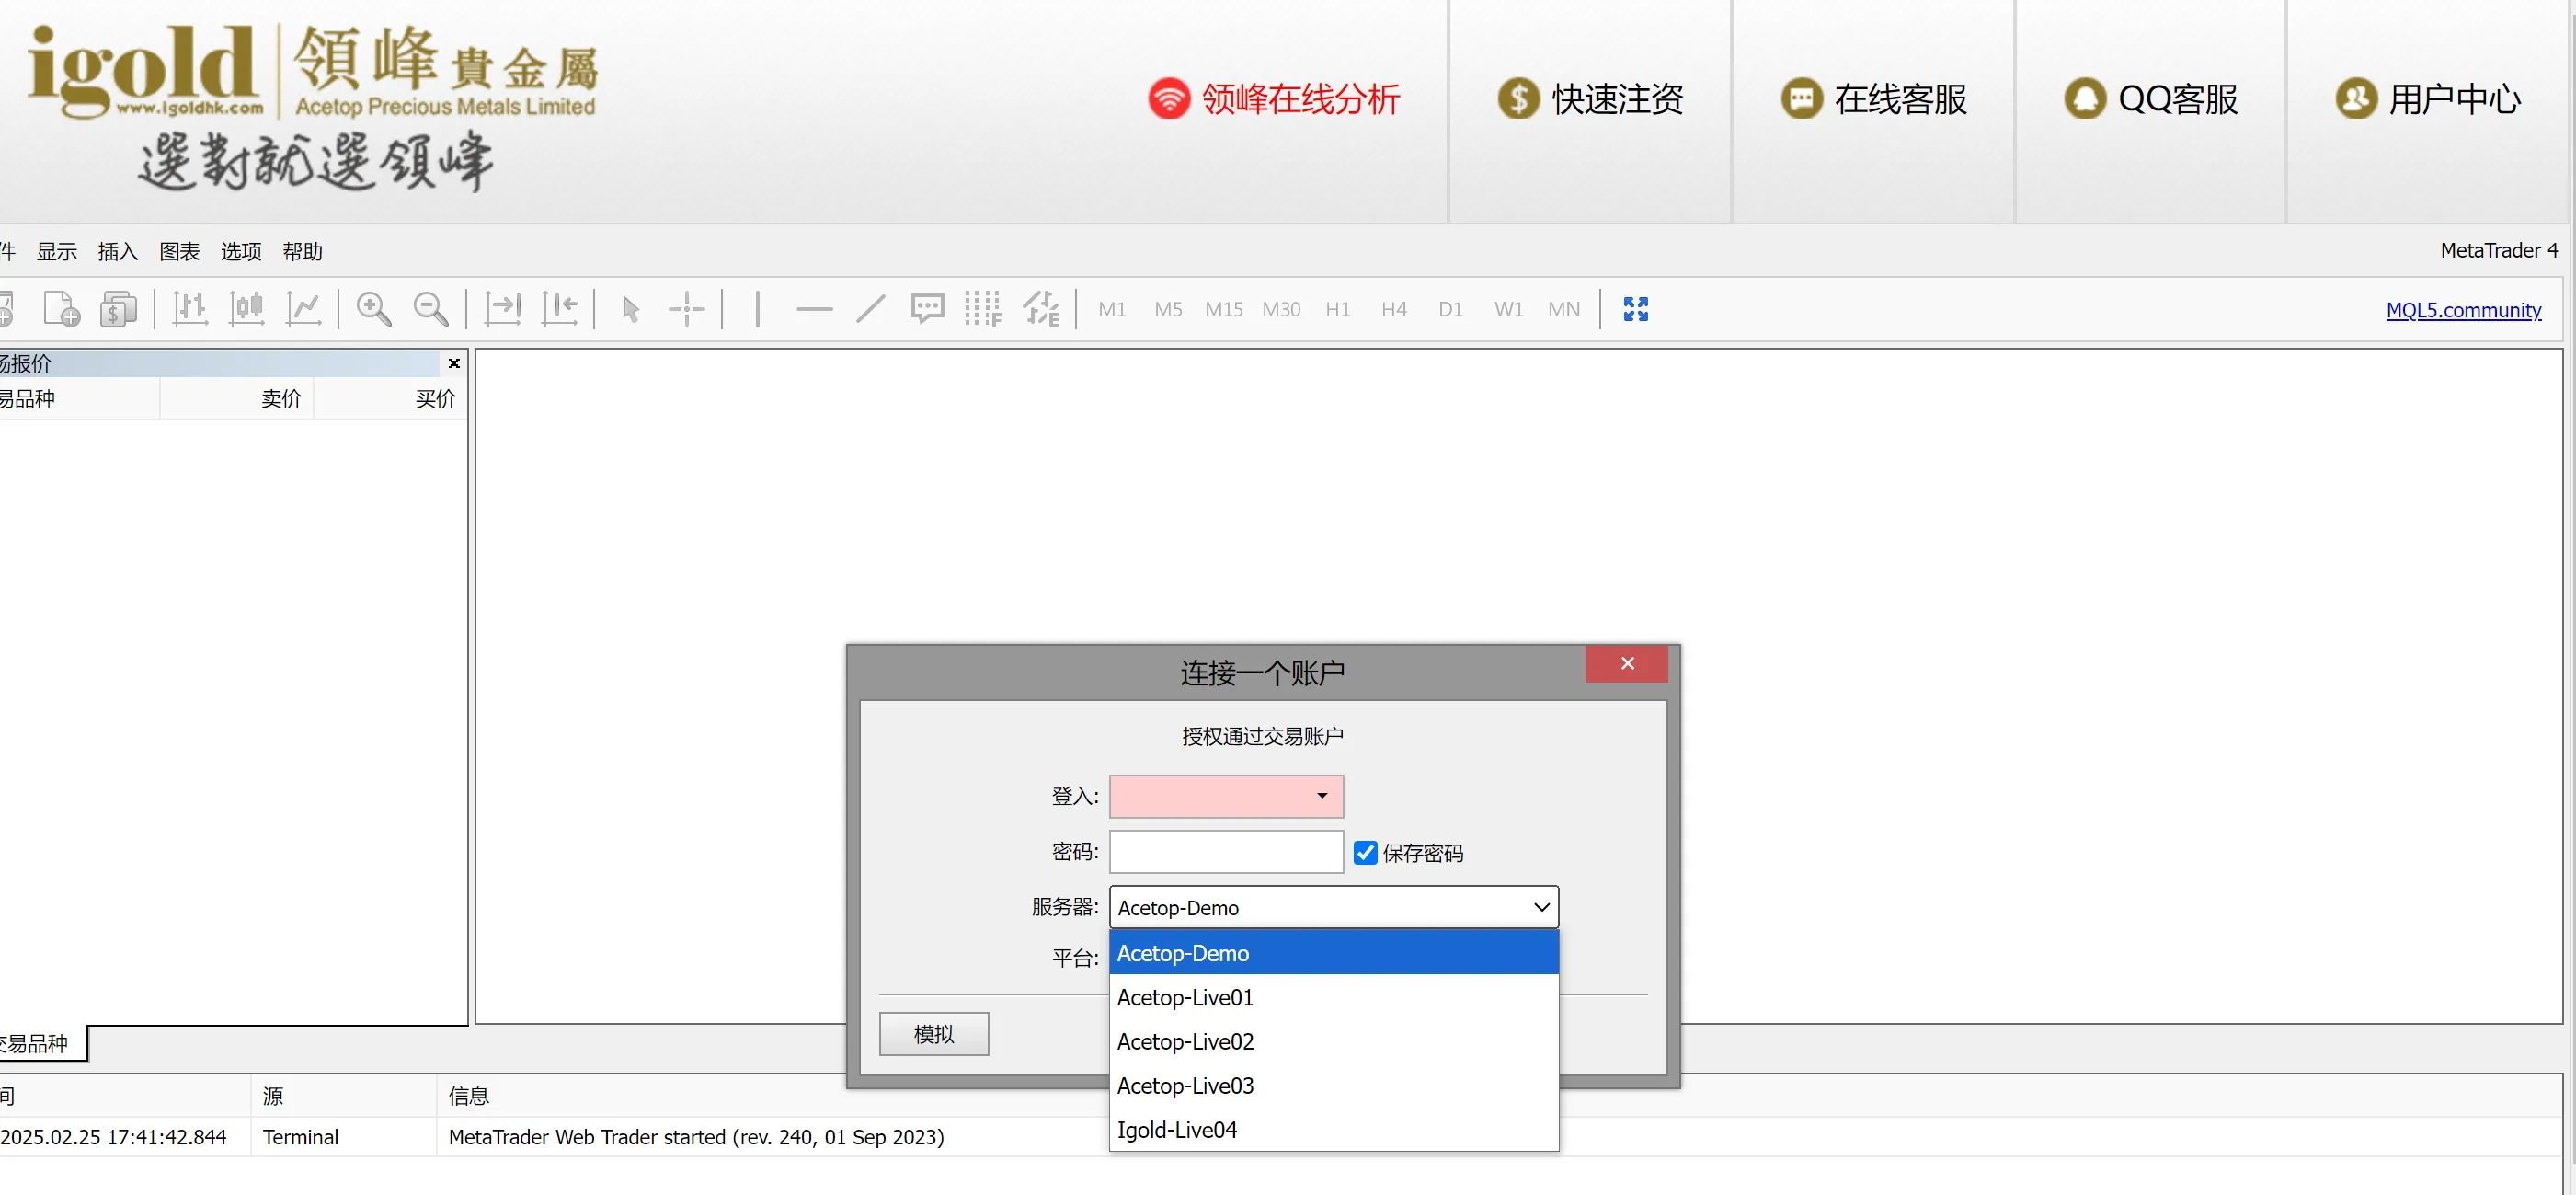The image size is (2576, 1195).
Task: Open the 显示 menu
Action: (x=57, y=251)
